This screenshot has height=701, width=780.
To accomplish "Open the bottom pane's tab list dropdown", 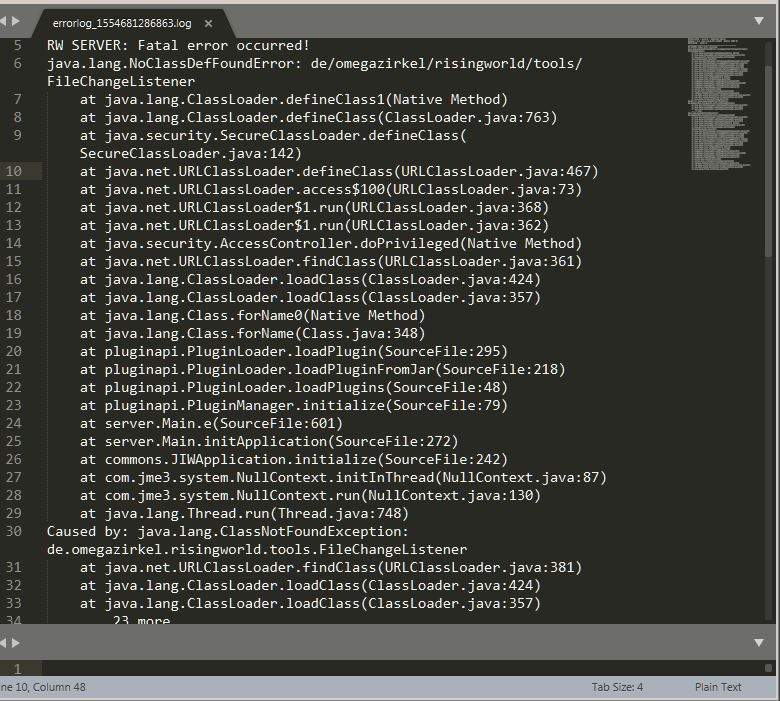I will 759,642.
